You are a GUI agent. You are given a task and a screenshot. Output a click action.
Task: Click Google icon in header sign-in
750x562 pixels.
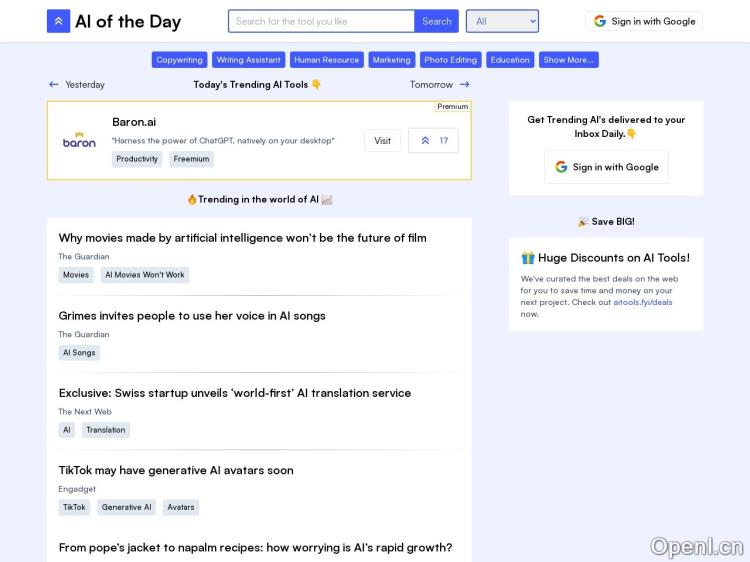tap(600, 21)
